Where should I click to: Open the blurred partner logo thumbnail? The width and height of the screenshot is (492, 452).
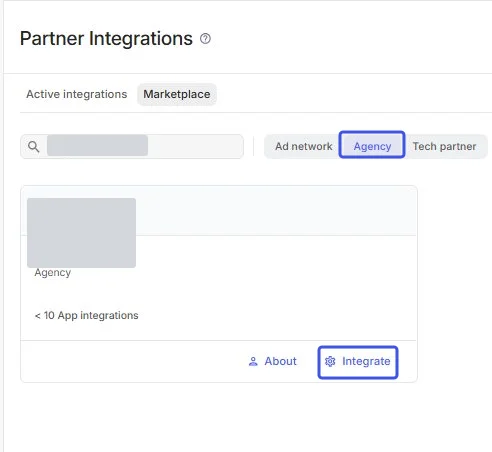pos(81,233)
